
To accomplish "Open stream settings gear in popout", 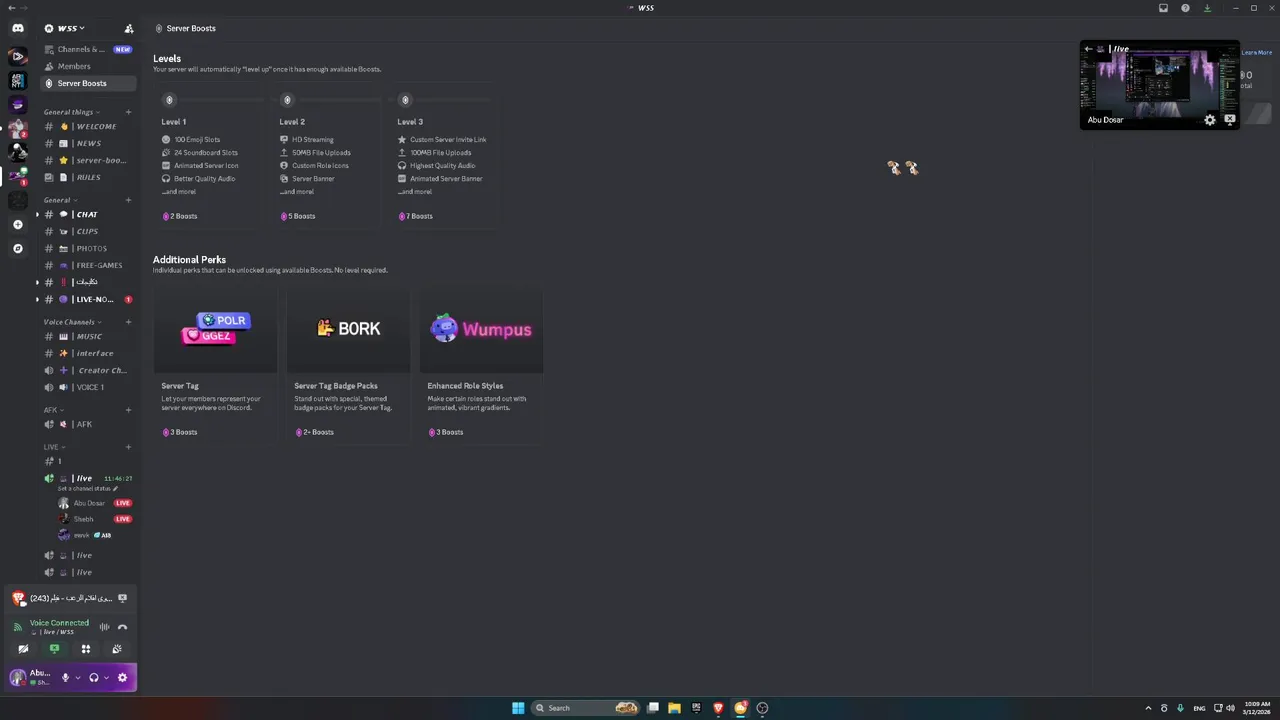I will click(1210, 120).
